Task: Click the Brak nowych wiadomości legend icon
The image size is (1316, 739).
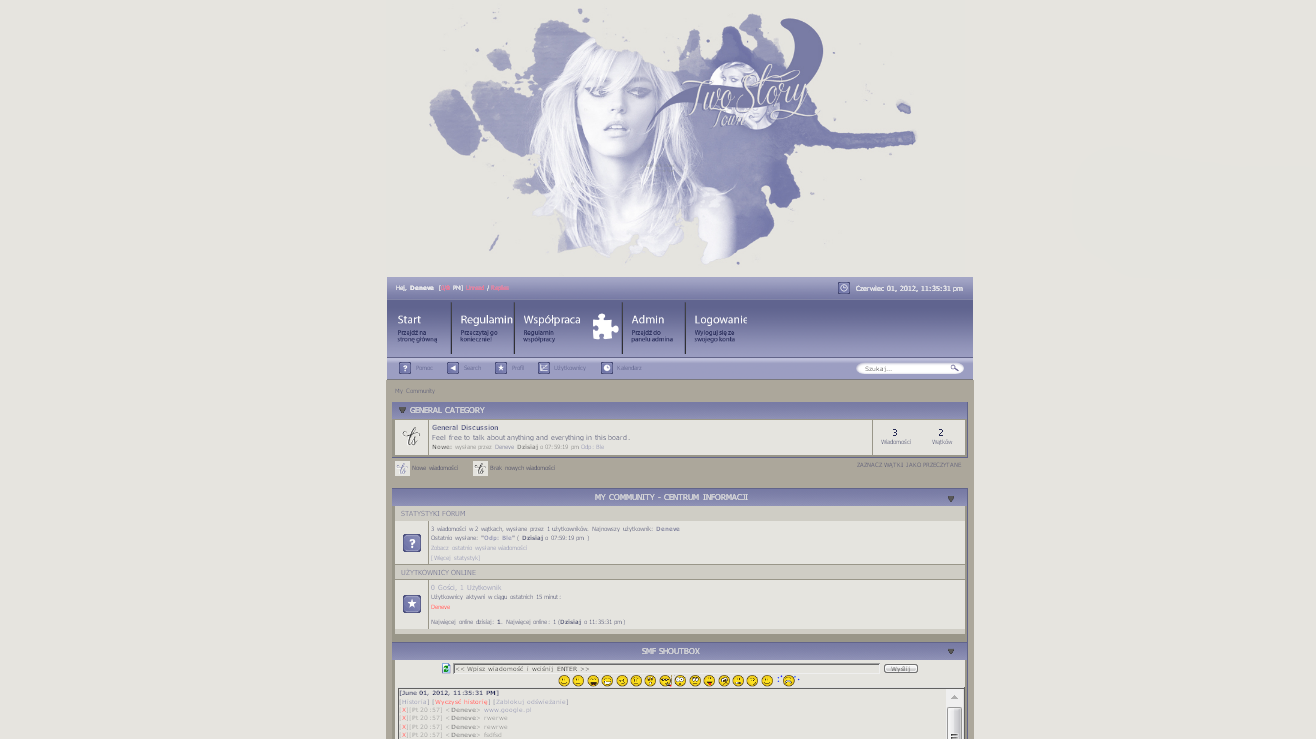Action: click(x=480, y=468)
